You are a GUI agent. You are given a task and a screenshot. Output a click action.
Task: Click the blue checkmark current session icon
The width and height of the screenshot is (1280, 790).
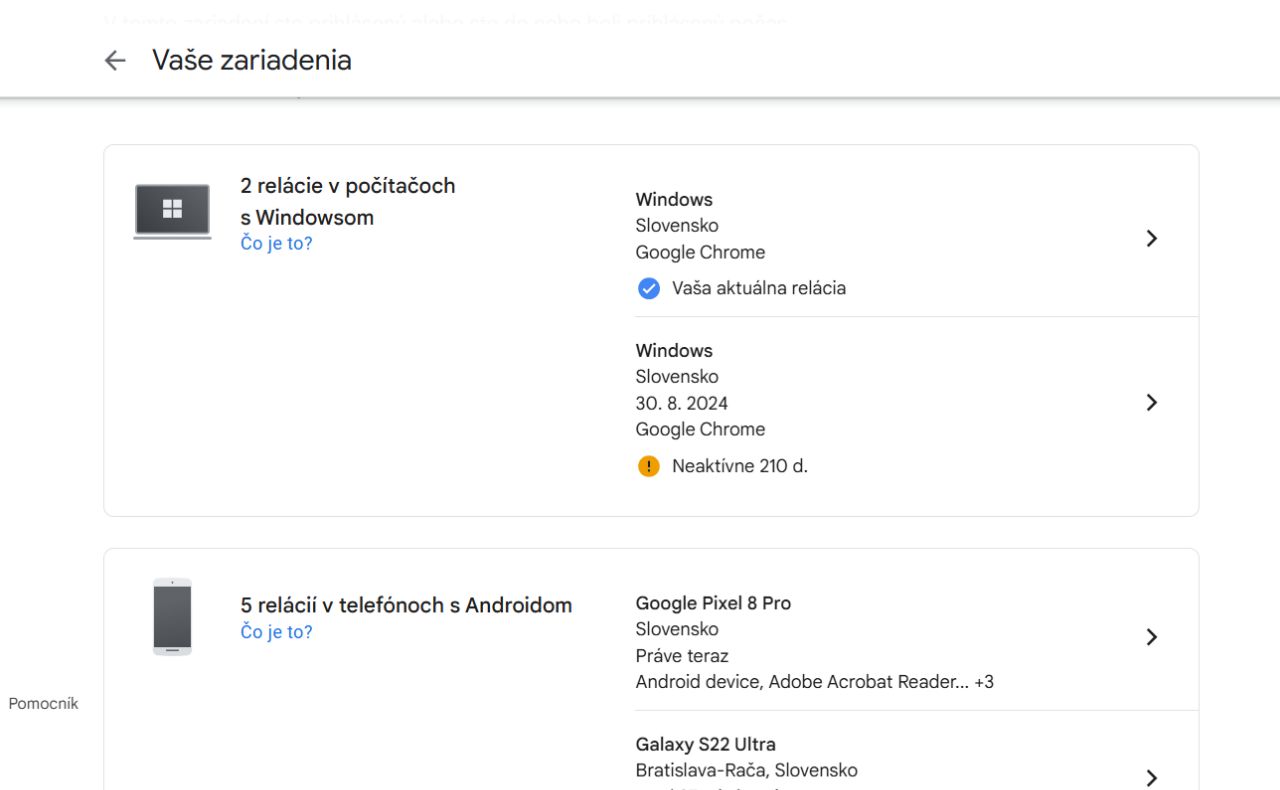tap(649, 289)
